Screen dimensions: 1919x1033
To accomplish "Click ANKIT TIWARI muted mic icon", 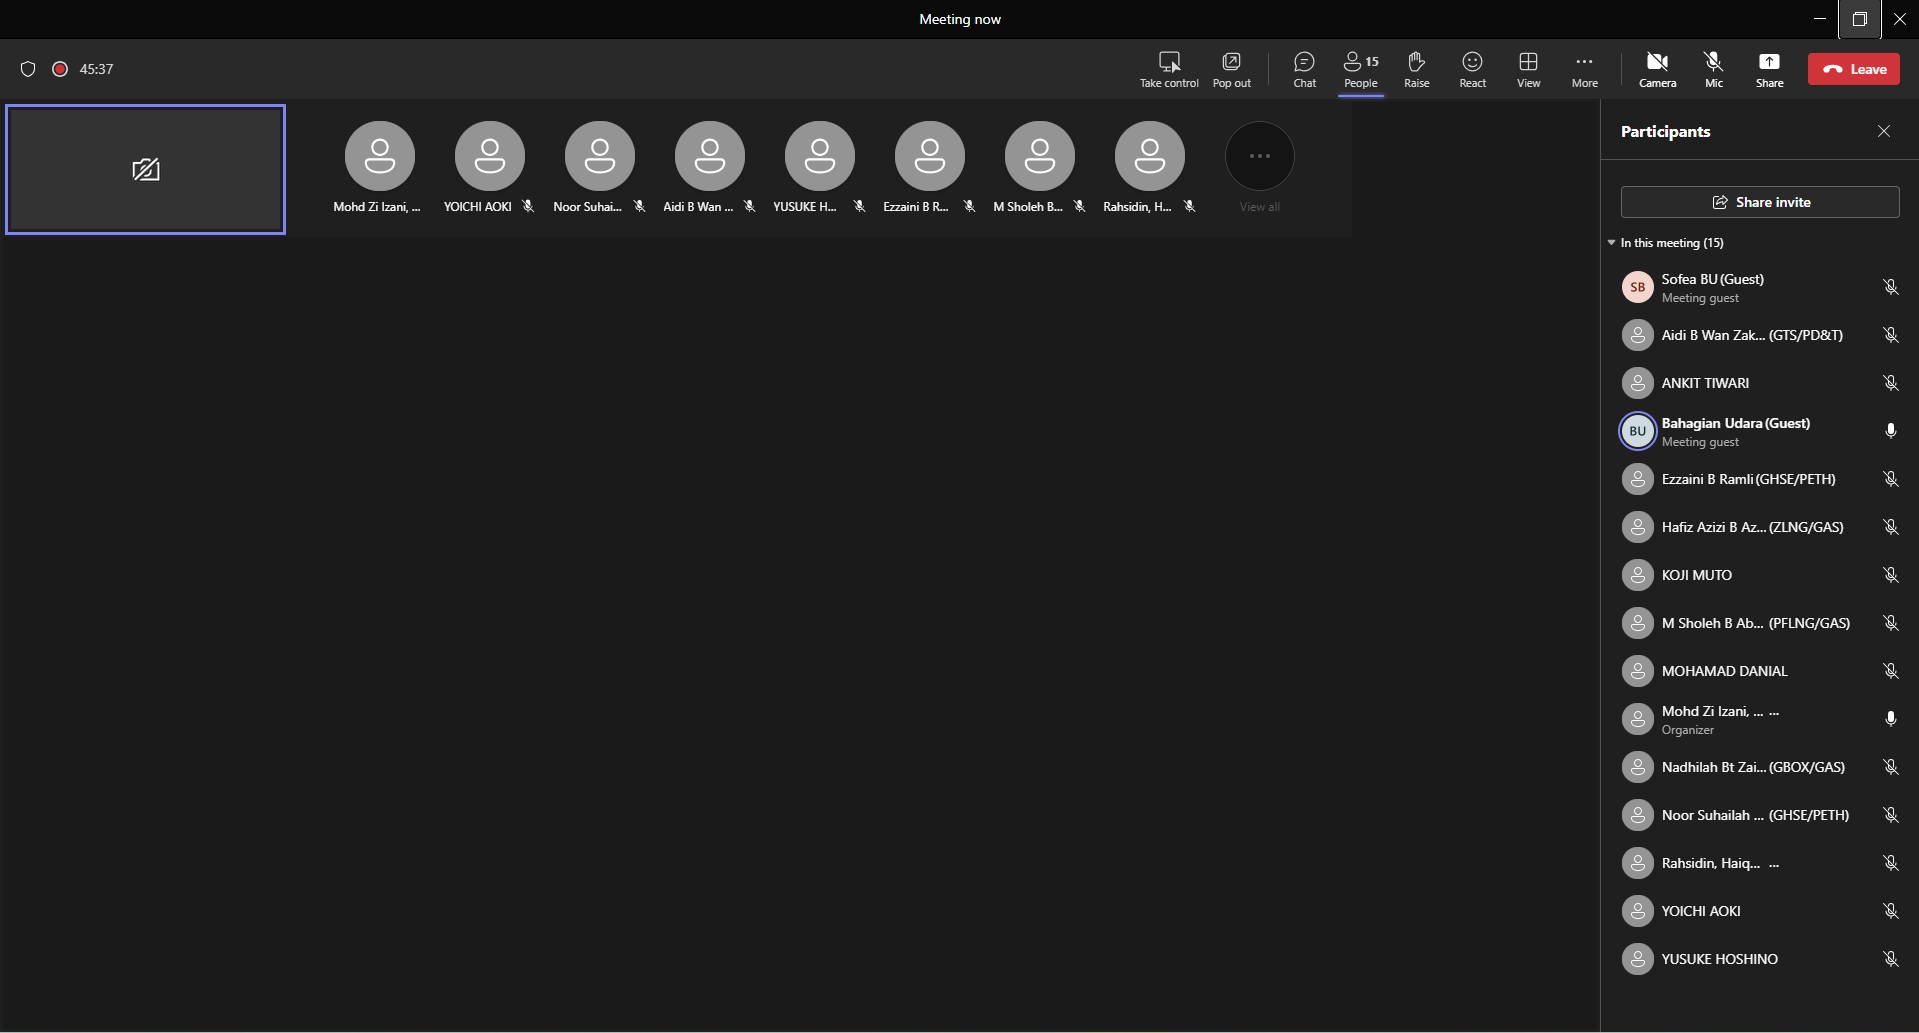I will point(1890,383).
